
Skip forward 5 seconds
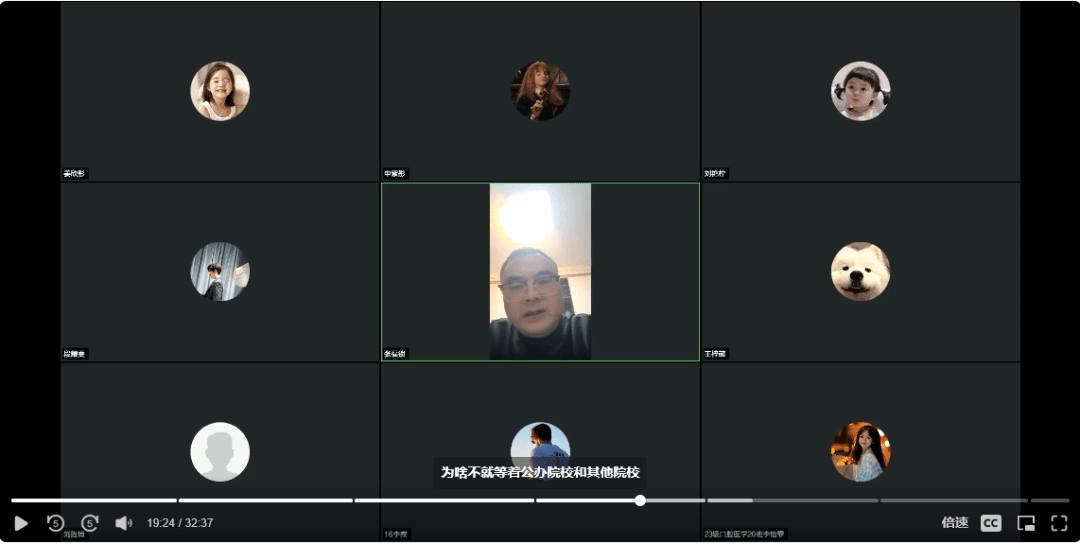(90, 523)
